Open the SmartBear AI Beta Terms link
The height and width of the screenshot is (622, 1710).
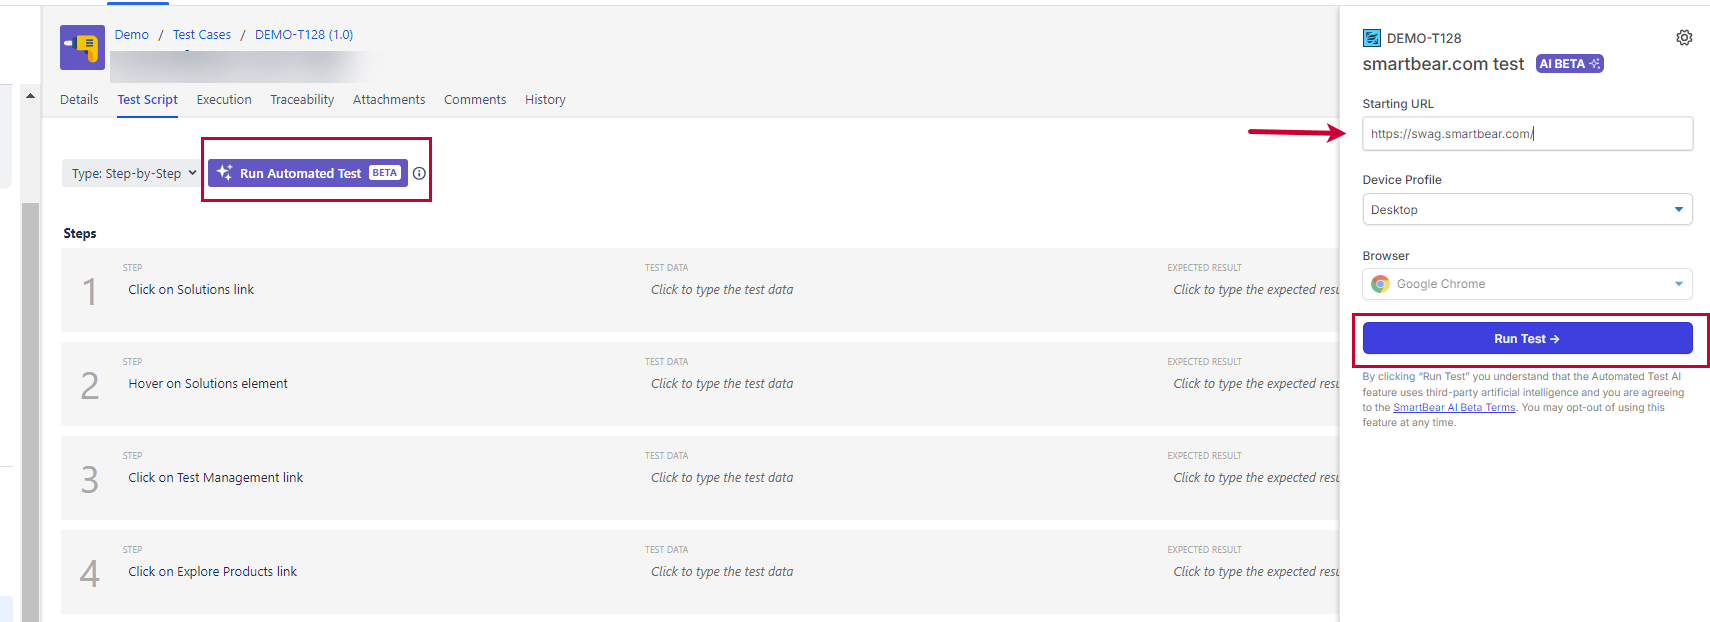pyautogui.click(x=1454, y=408)
